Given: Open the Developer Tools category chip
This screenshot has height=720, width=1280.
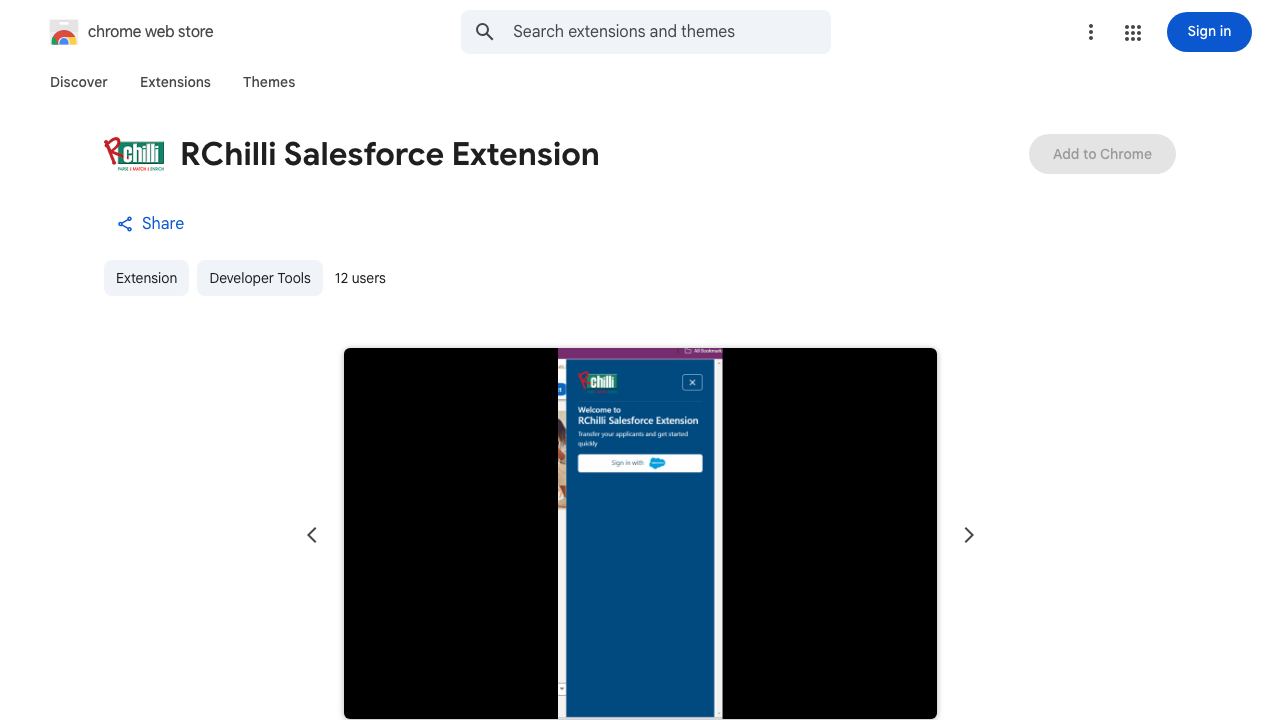Looking at the screenshot, I should pyautogui.click(x=260, y=278).
